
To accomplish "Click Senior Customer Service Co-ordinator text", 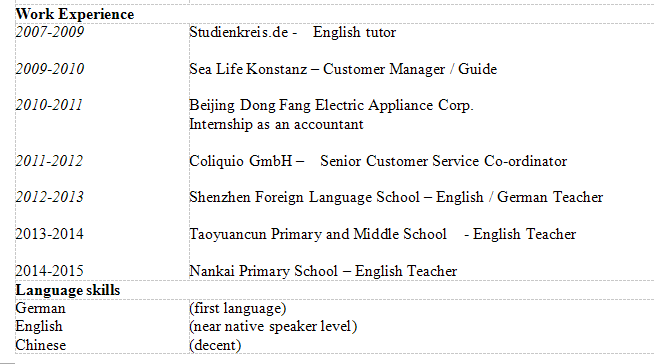I will pyautogui.click(x=443, y=161).
